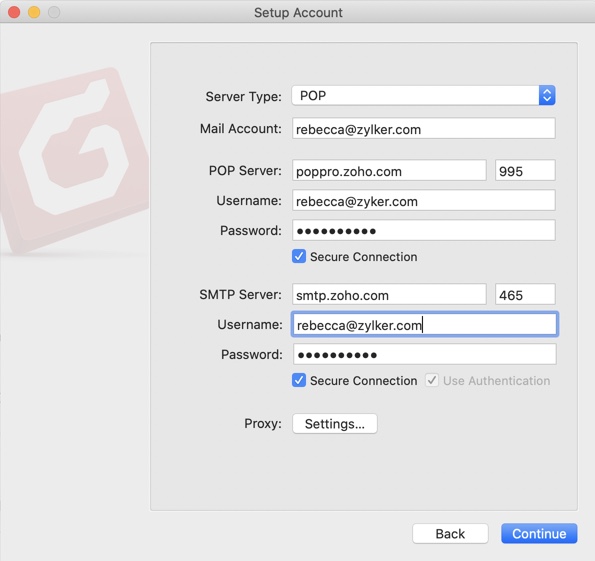Click the Setup Account window title
The height and width of the screenshot is (561, 595).
point(298,13)
